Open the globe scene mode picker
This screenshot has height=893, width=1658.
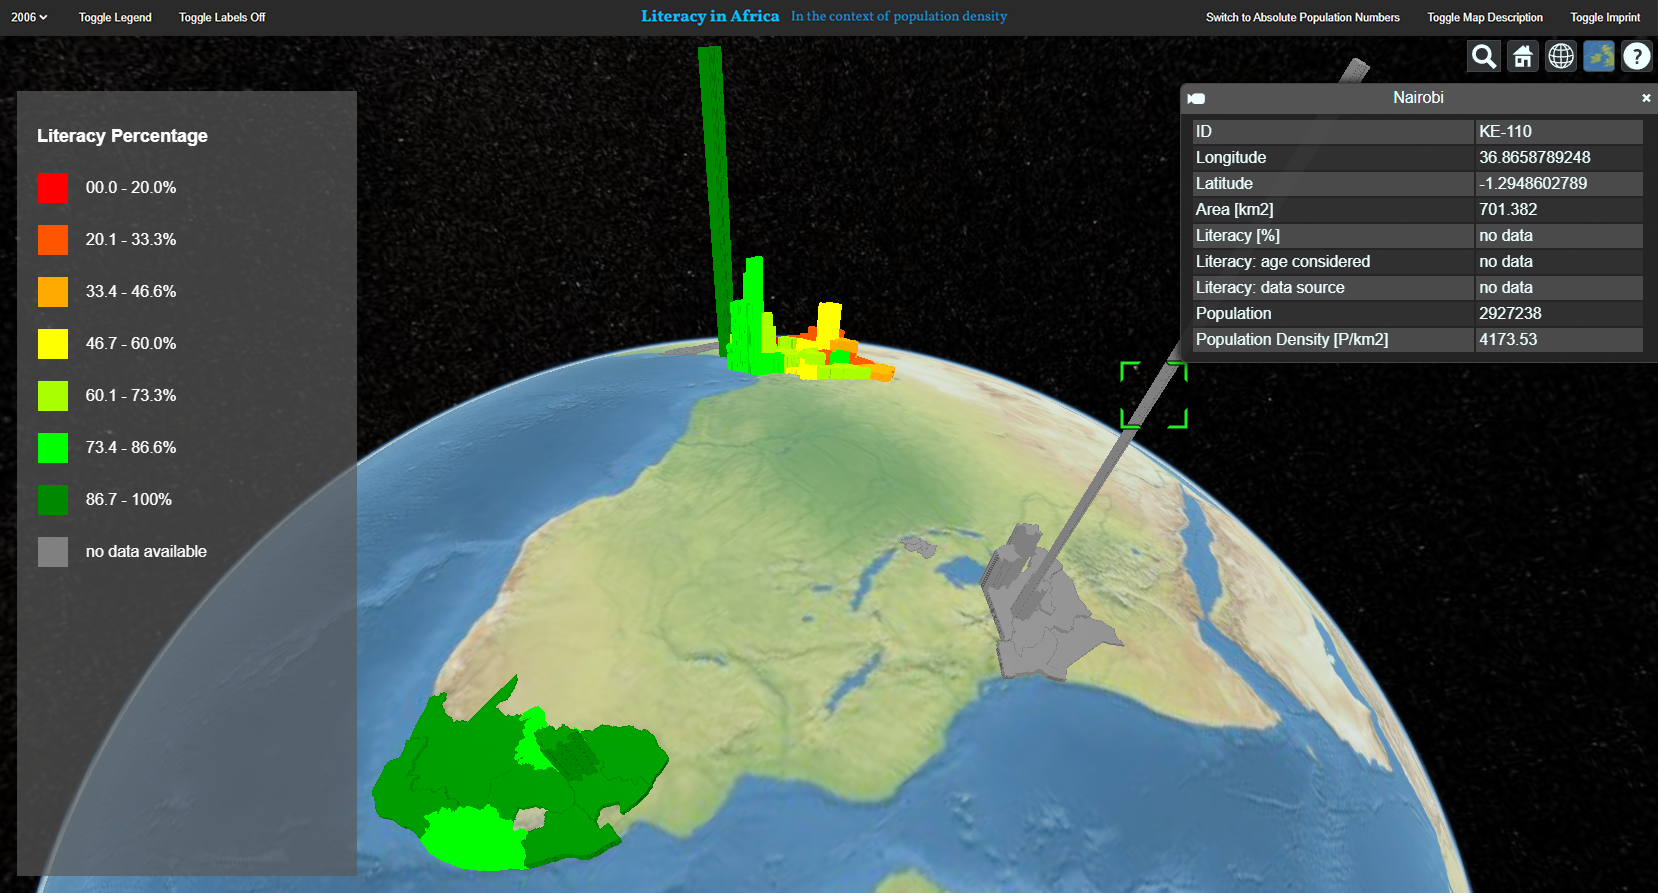click(x=1561, y=56)
